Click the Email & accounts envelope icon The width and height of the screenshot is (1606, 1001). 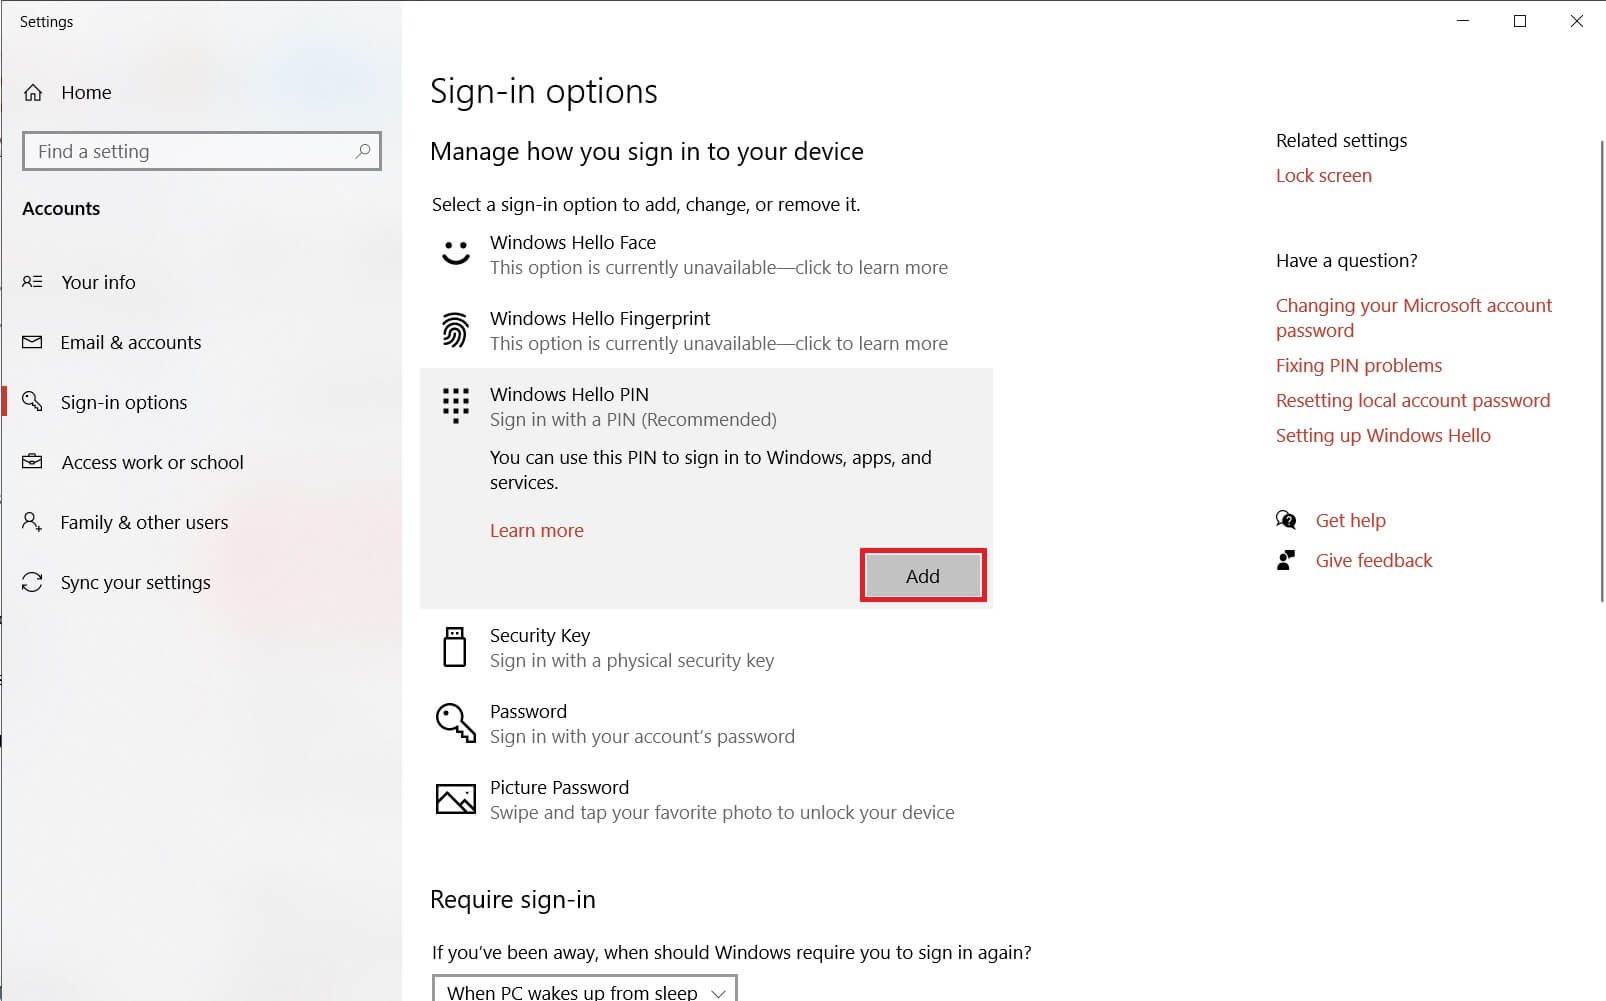(32, 342)
